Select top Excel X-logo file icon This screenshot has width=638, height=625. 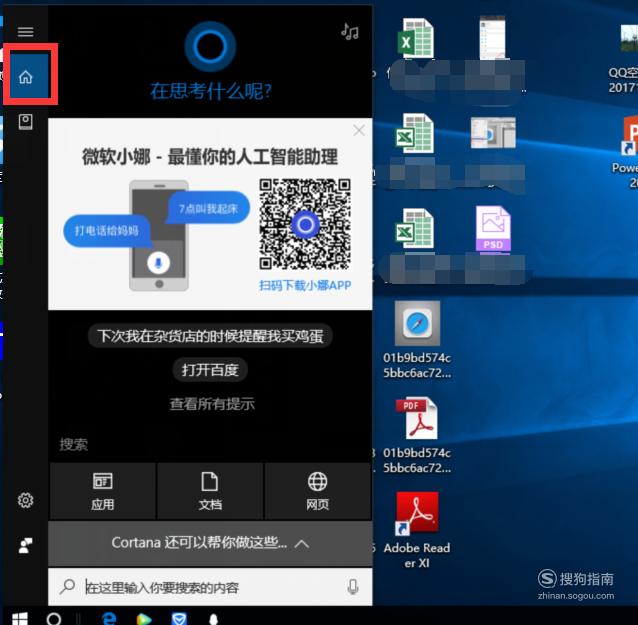416,38
